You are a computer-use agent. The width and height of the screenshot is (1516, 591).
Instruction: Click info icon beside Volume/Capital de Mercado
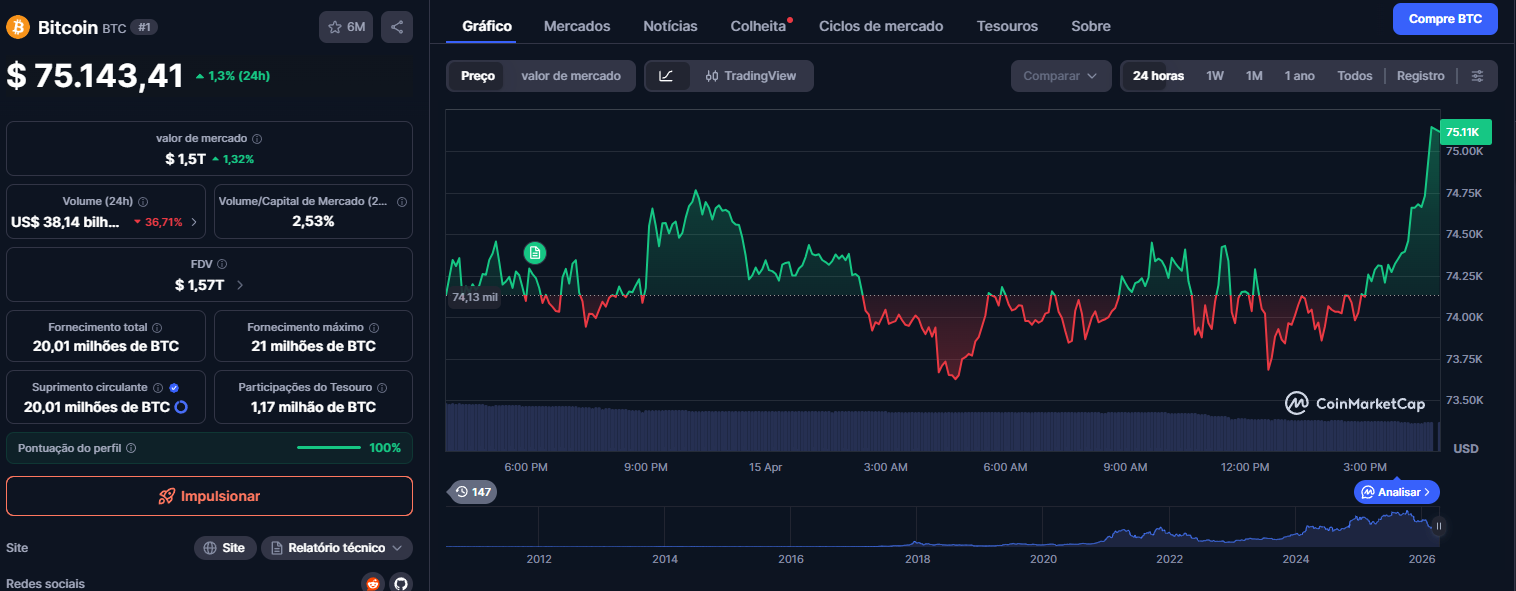(402, 202)
